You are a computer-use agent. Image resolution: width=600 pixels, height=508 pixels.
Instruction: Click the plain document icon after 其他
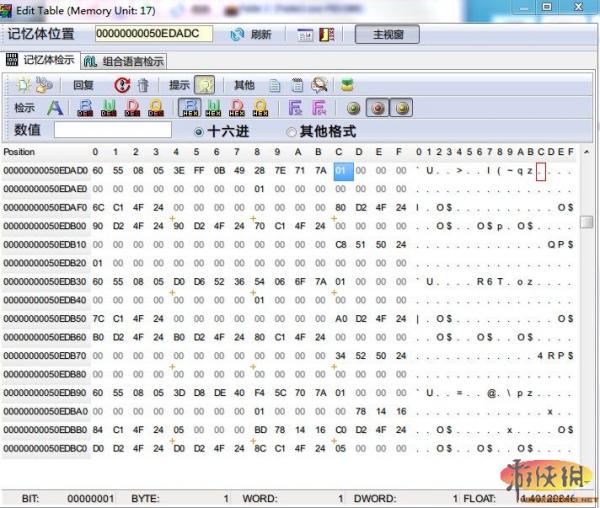click(x=274, y=85)
